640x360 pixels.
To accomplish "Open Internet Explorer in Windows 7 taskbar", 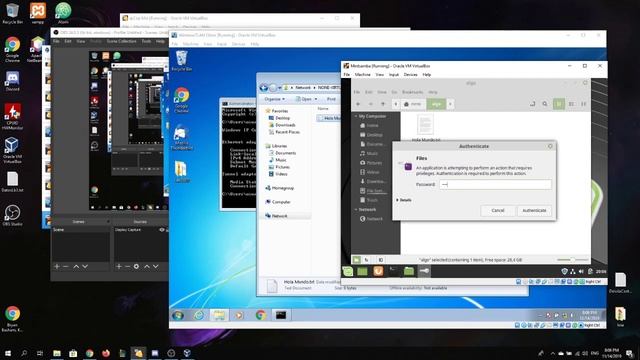I will coord(199,315).
